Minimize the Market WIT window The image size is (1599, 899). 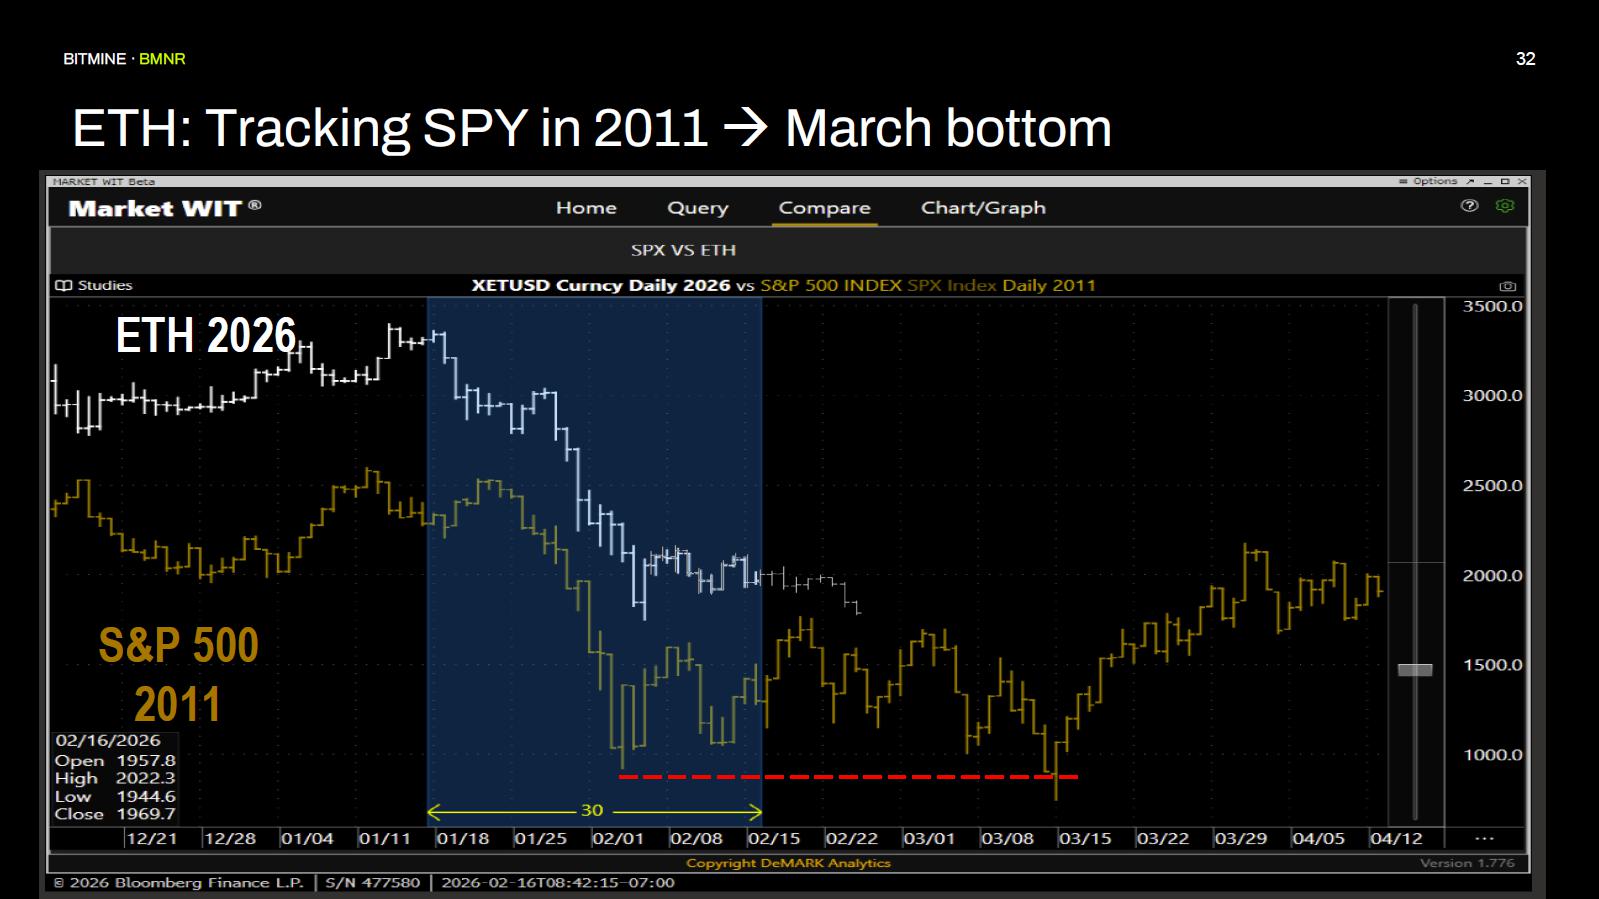[1487, 182]
